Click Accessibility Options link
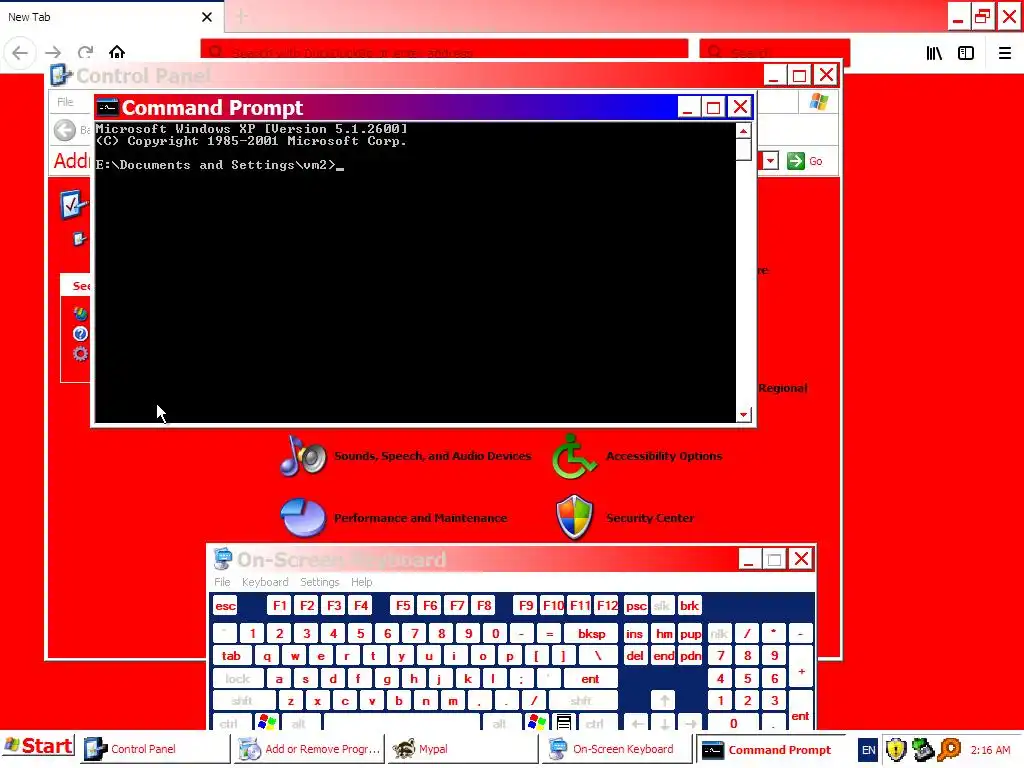1024x768 pixels. click(664, 456)
